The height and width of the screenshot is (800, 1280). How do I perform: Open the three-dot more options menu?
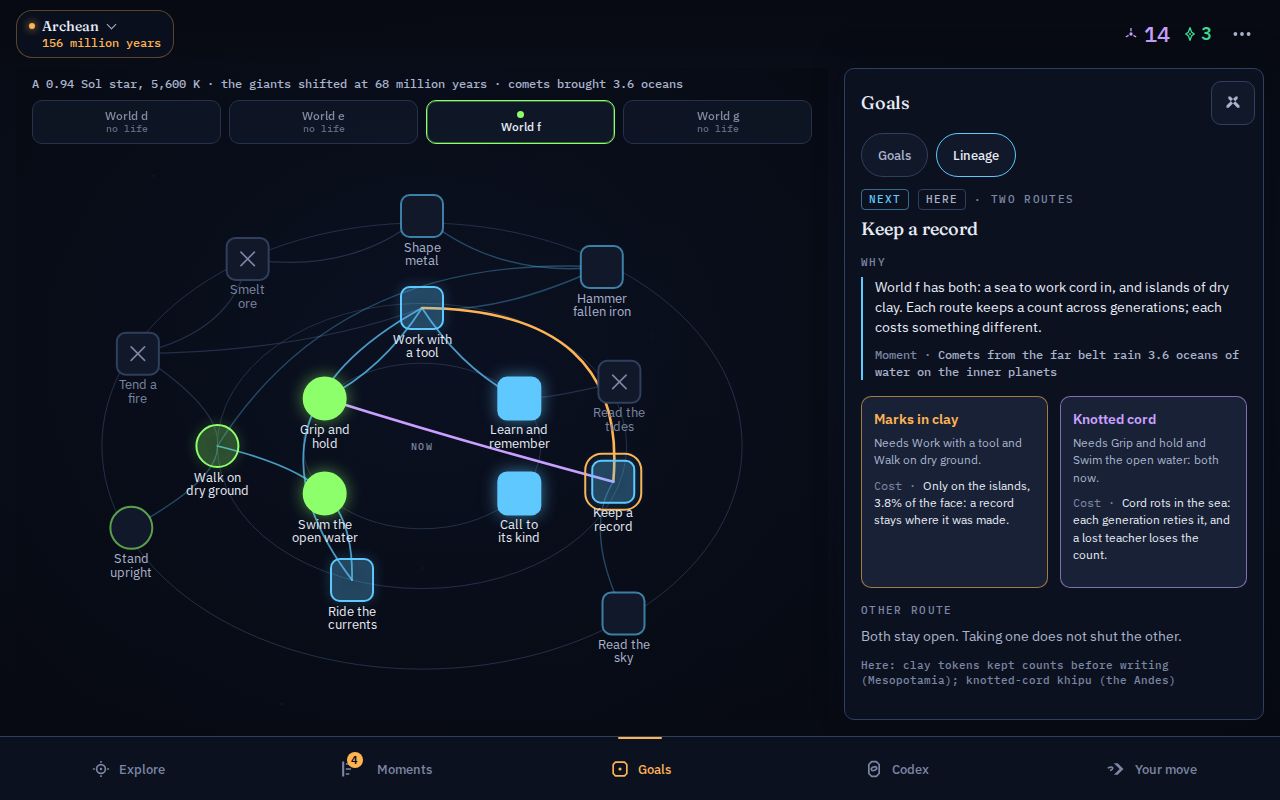point(1242,34)
